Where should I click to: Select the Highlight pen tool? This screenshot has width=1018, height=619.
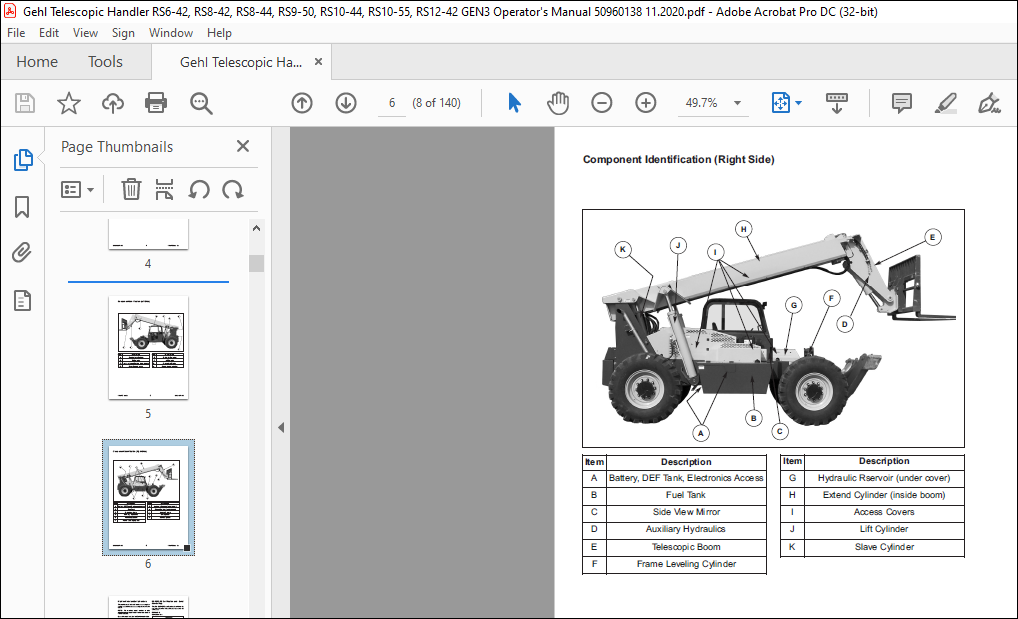[945, 103]
